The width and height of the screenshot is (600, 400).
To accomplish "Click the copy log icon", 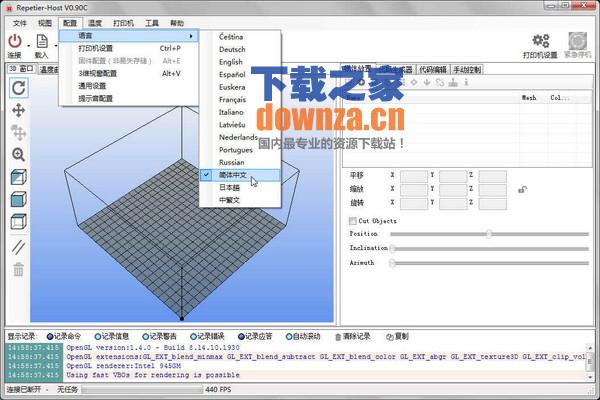I will pos(390,337).
